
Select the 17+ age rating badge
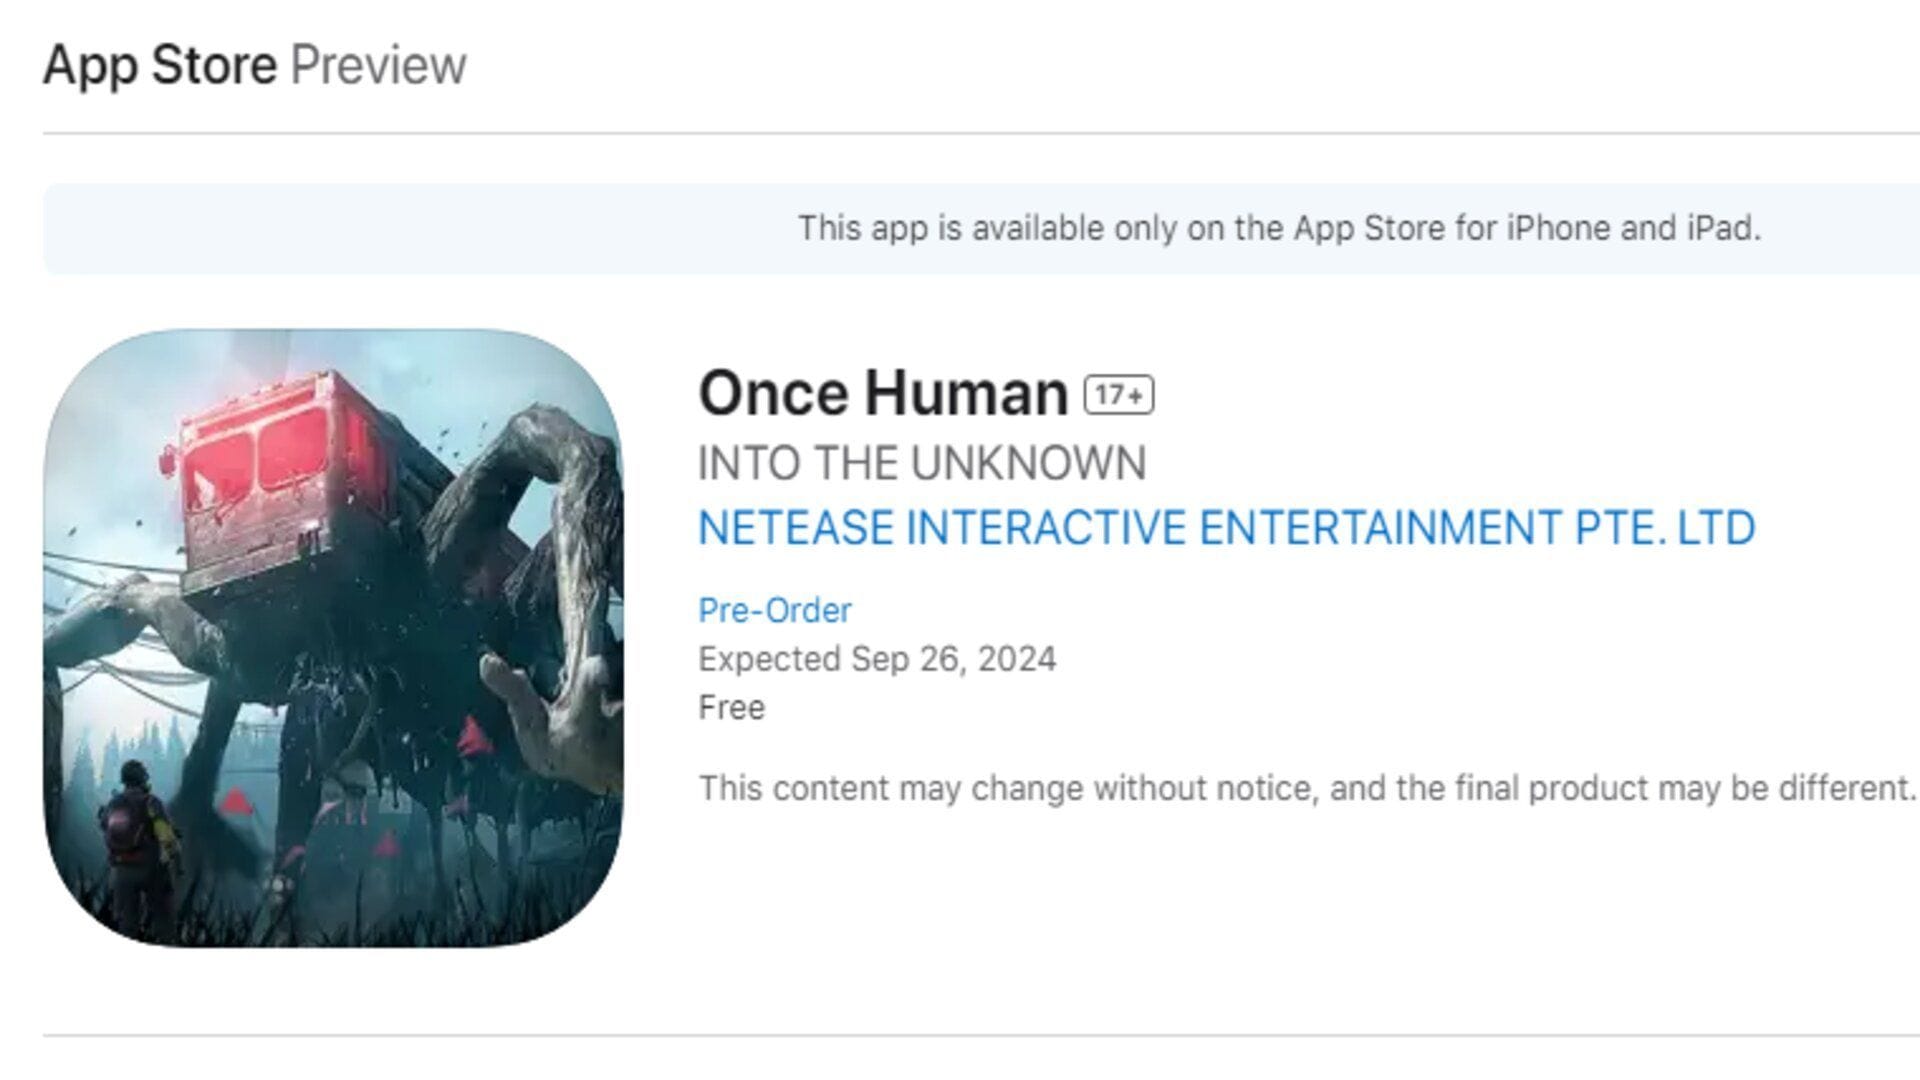(1118, 396)
